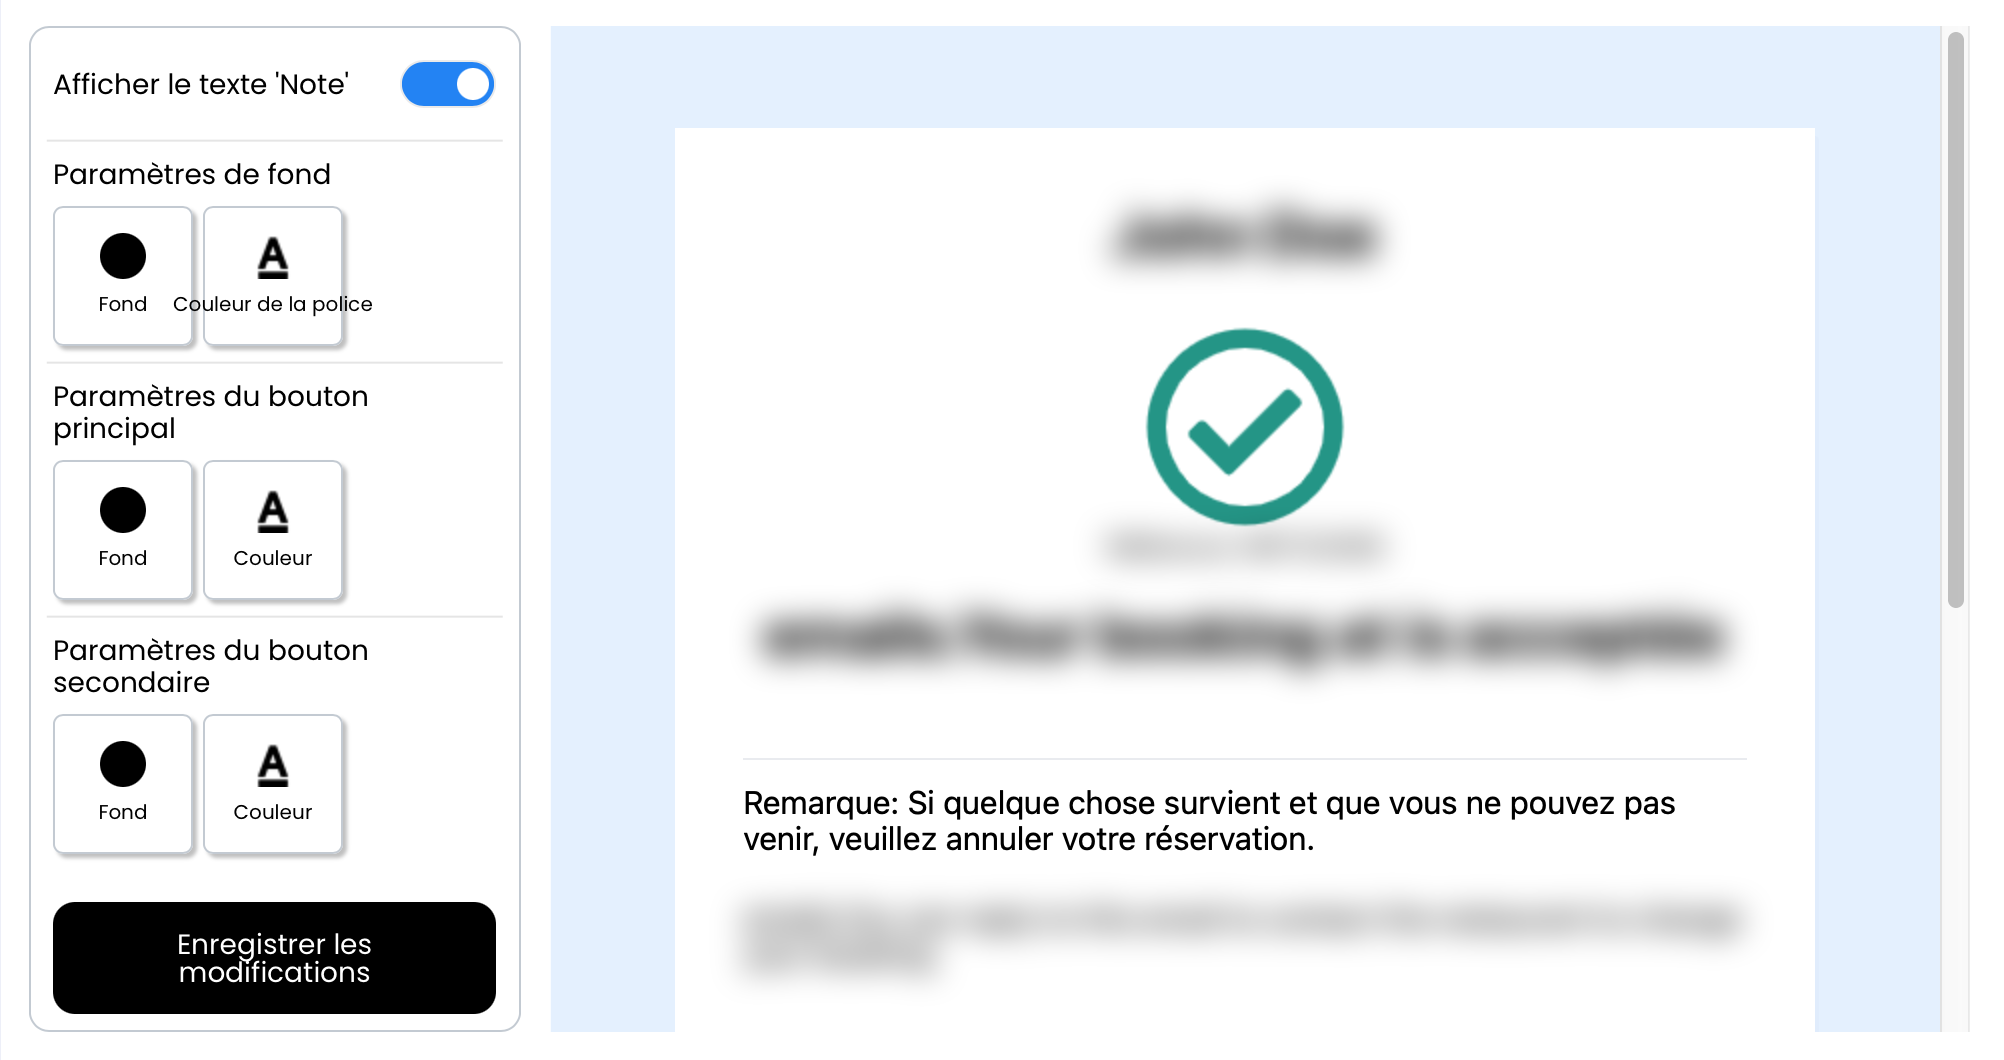
Task: Select the Couleur text icon for bouton secondaire
Action: [x=273, y=784]
